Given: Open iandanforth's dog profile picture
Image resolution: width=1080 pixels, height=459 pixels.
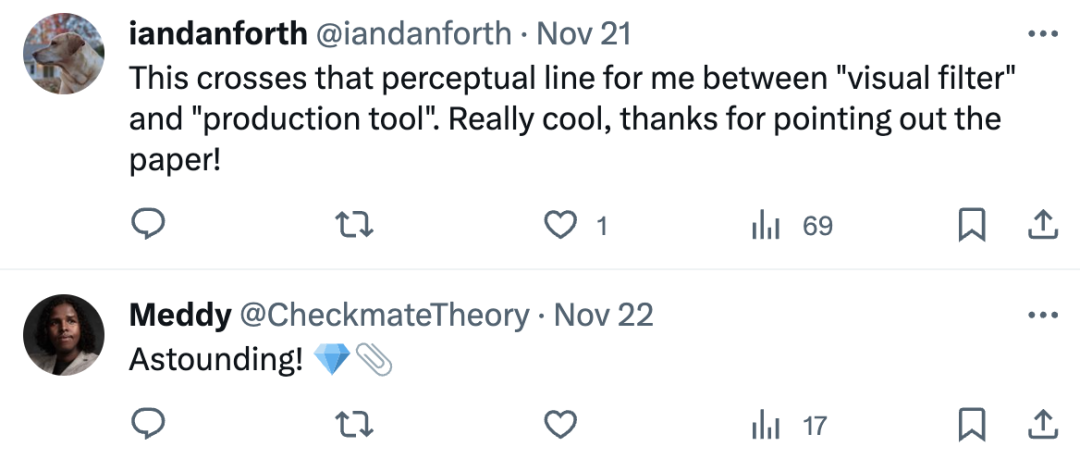Looking at the screenshot, I should [x=64, y=55].
